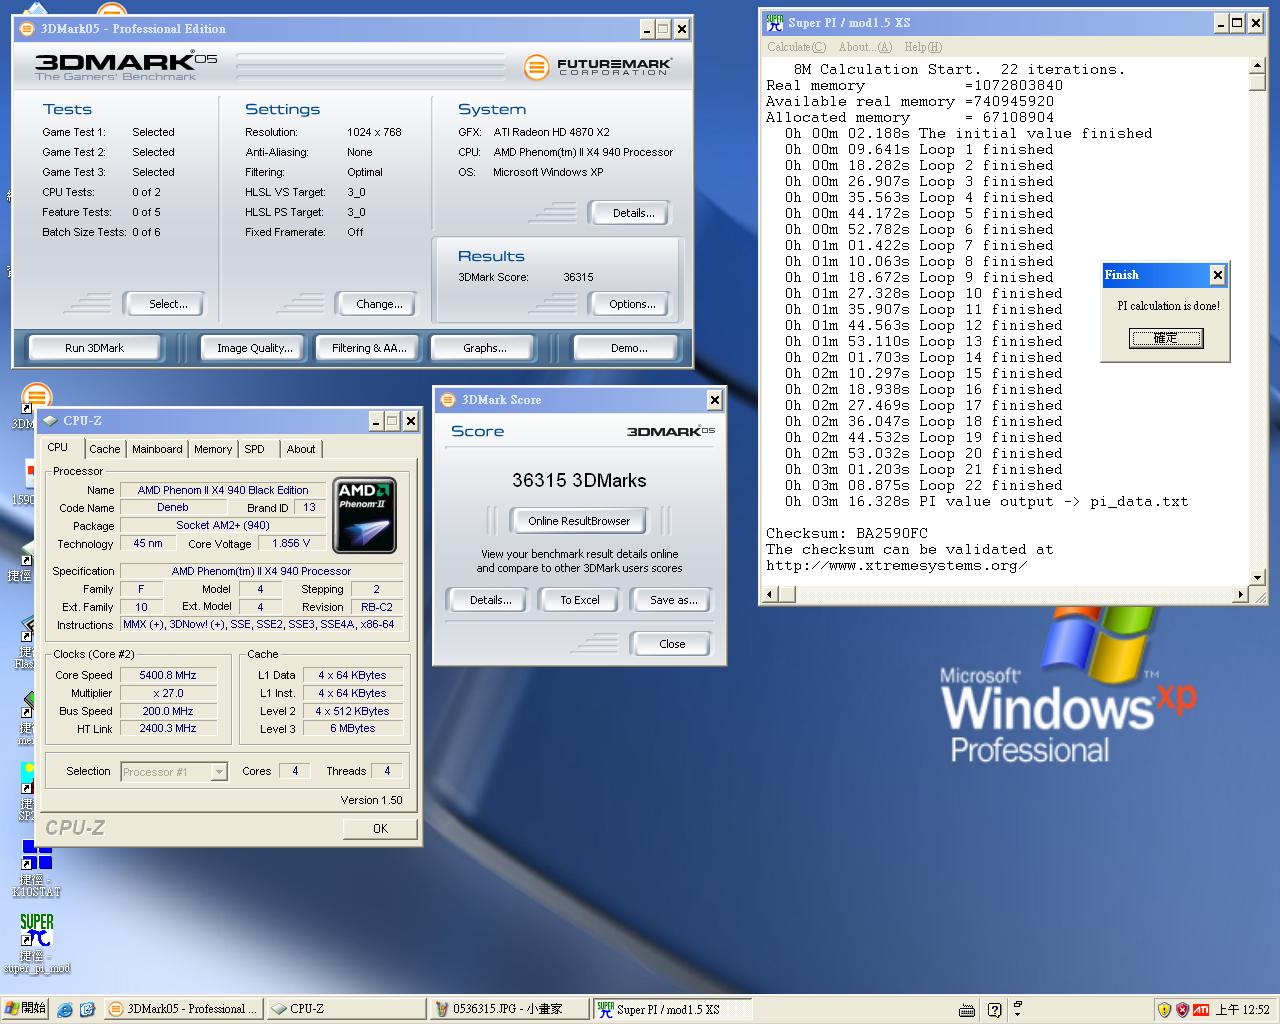The width and height of the screenshot is (1280, 1024).
Task: Open the About tab in CPU-Z
Action: coord(301,449)
